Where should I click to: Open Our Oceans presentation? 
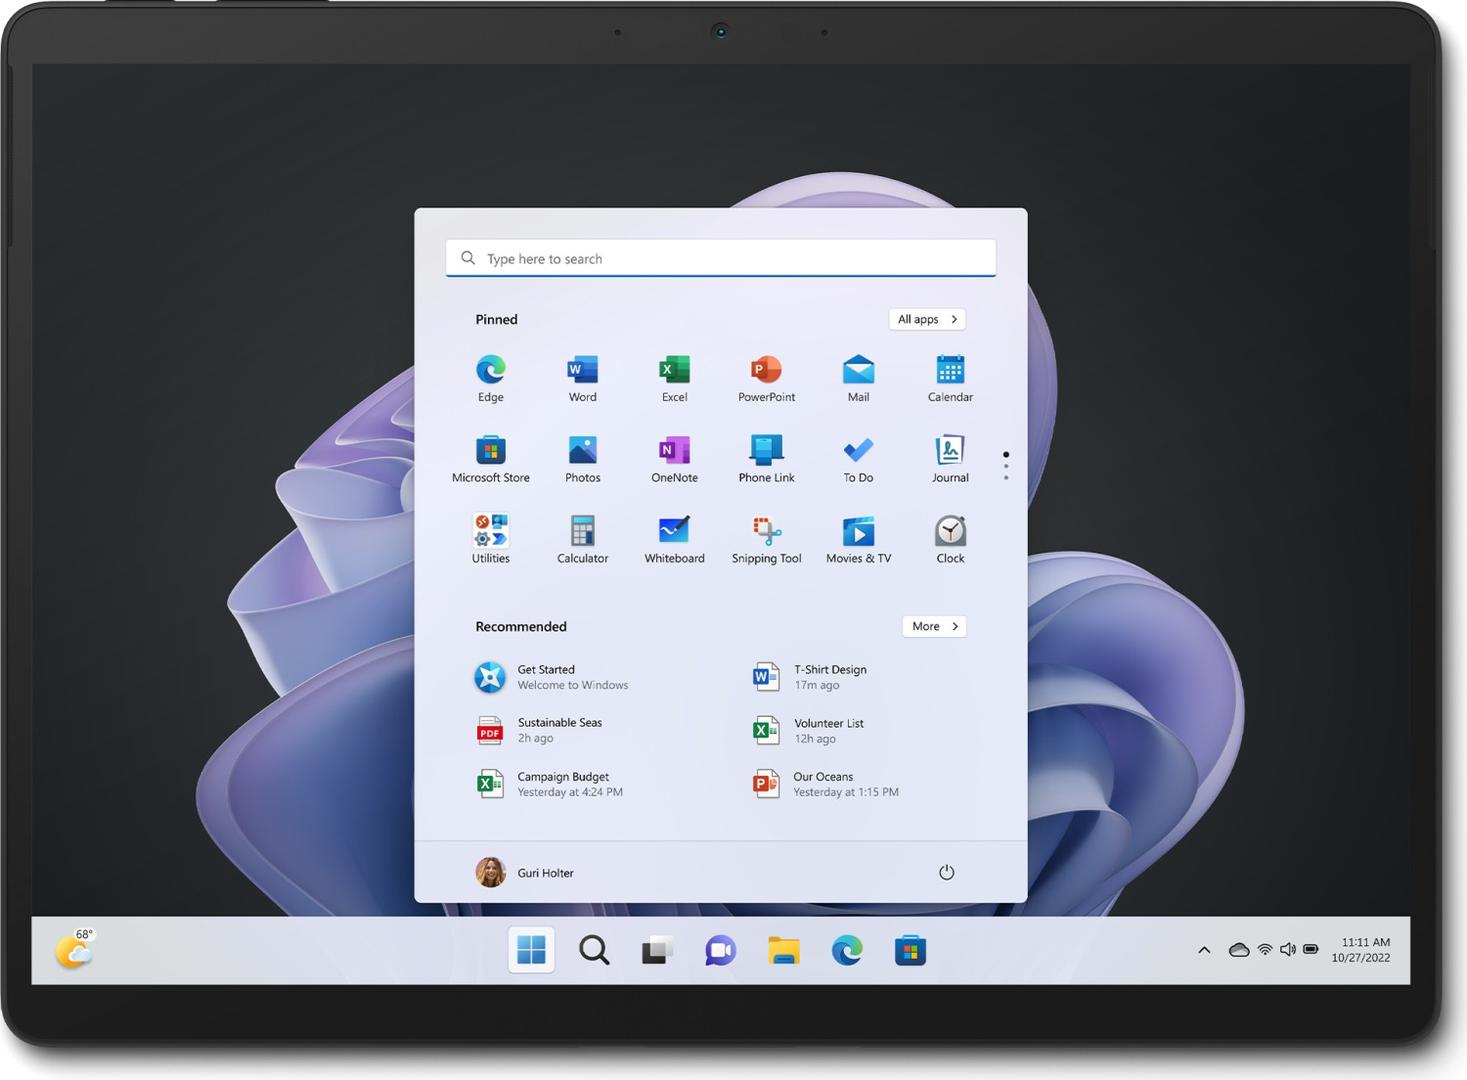826,784
